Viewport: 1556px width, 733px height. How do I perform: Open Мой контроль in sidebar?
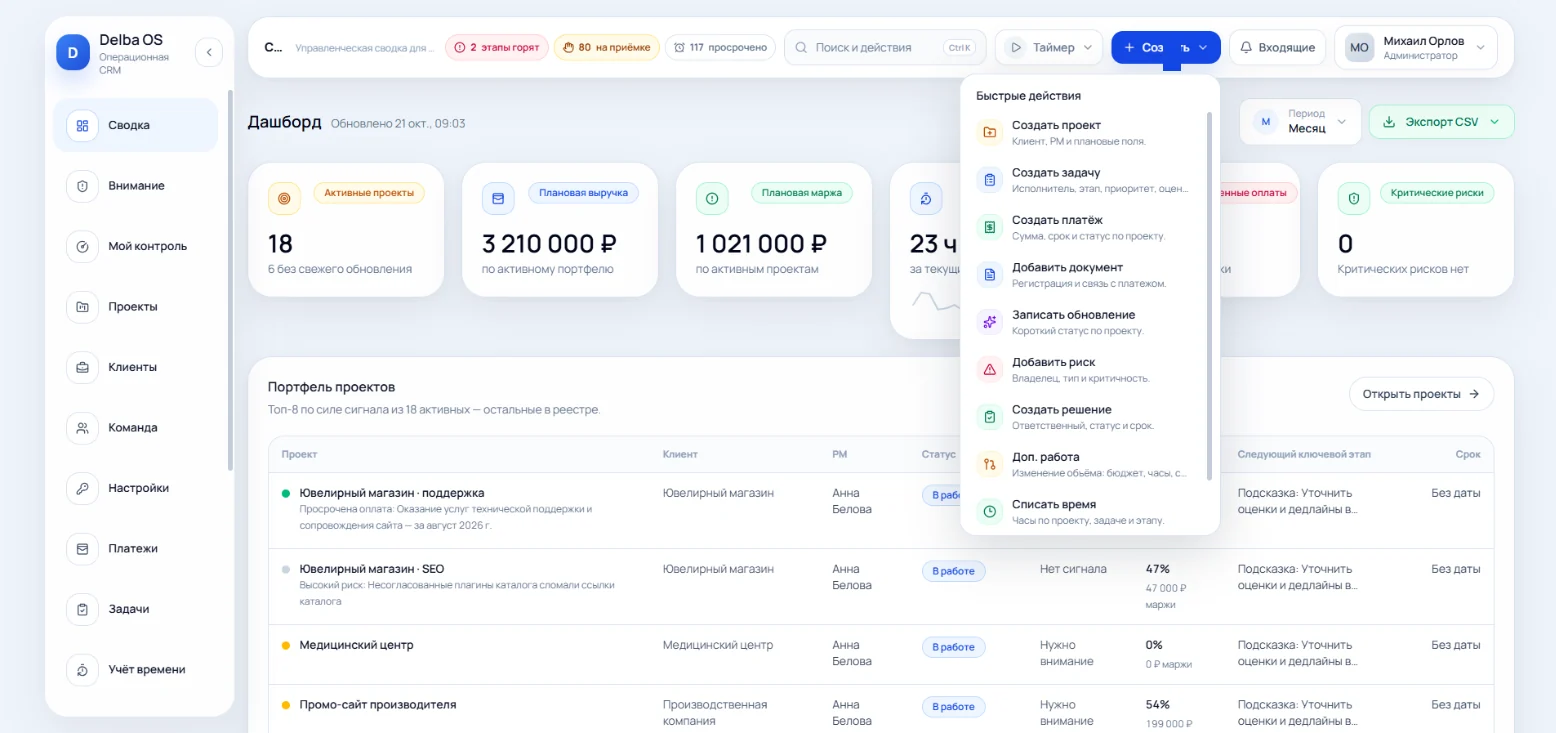coord(135,246)
